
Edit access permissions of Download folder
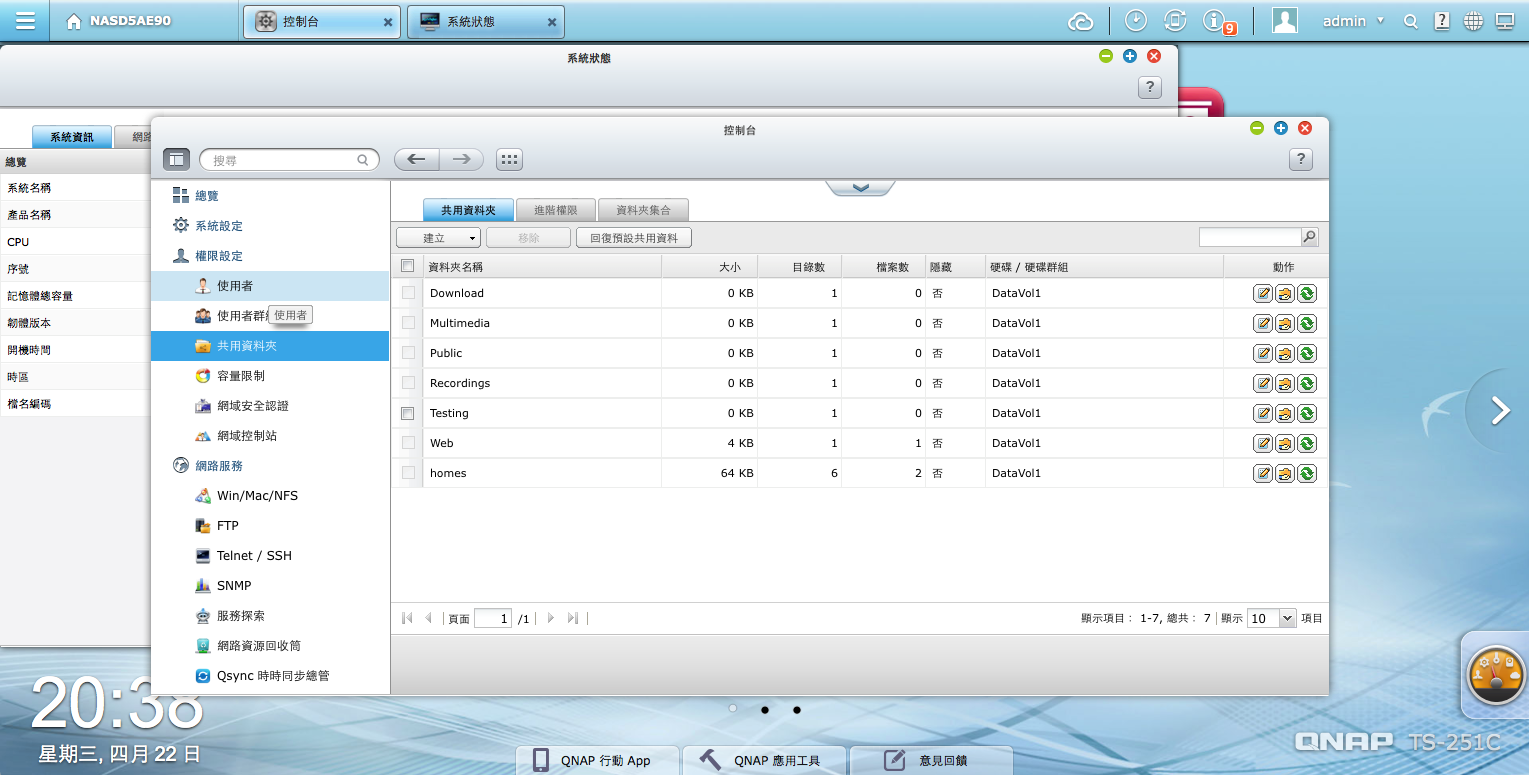1285,294
